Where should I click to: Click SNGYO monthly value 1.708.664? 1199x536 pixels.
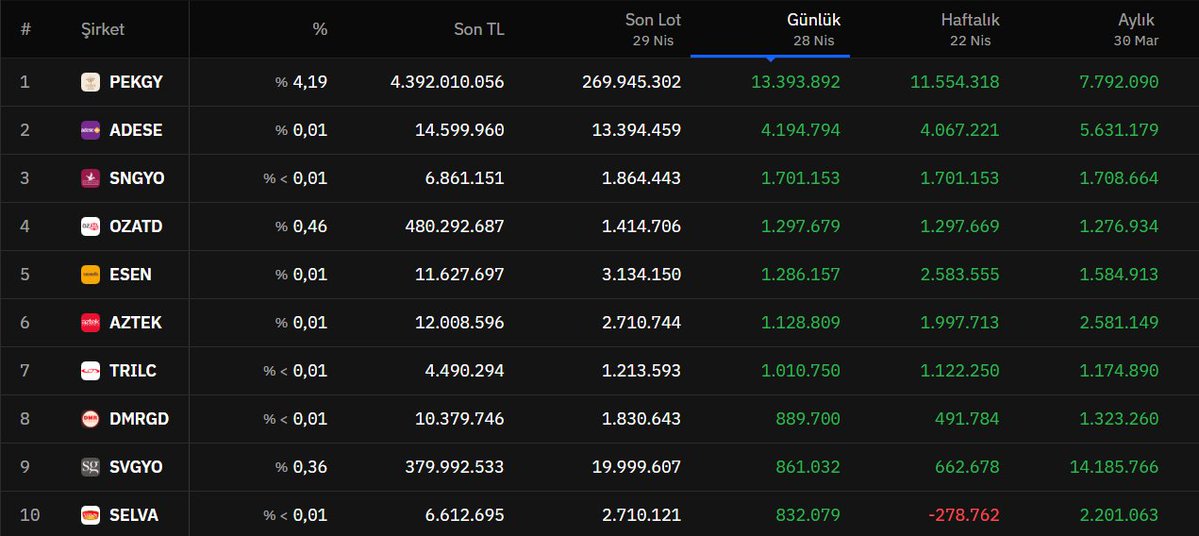[1119, 178]
